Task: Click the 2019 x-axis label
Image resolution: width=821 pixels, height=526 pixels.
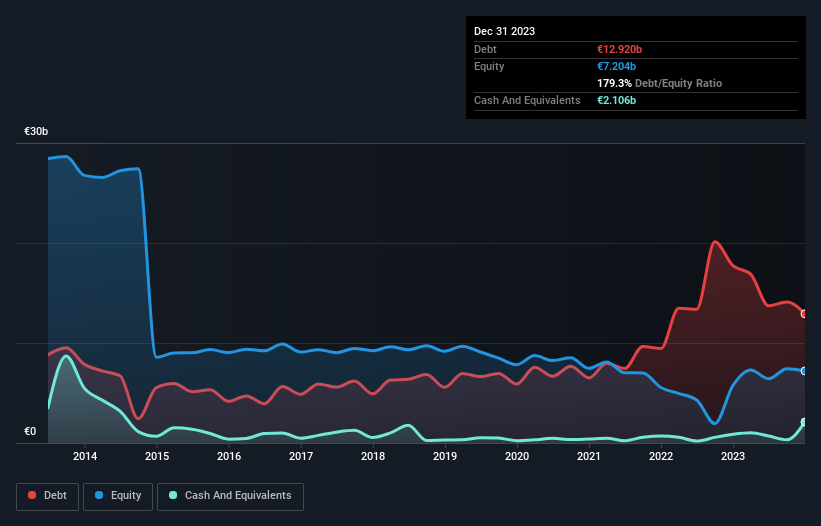Action: [445, 456]
